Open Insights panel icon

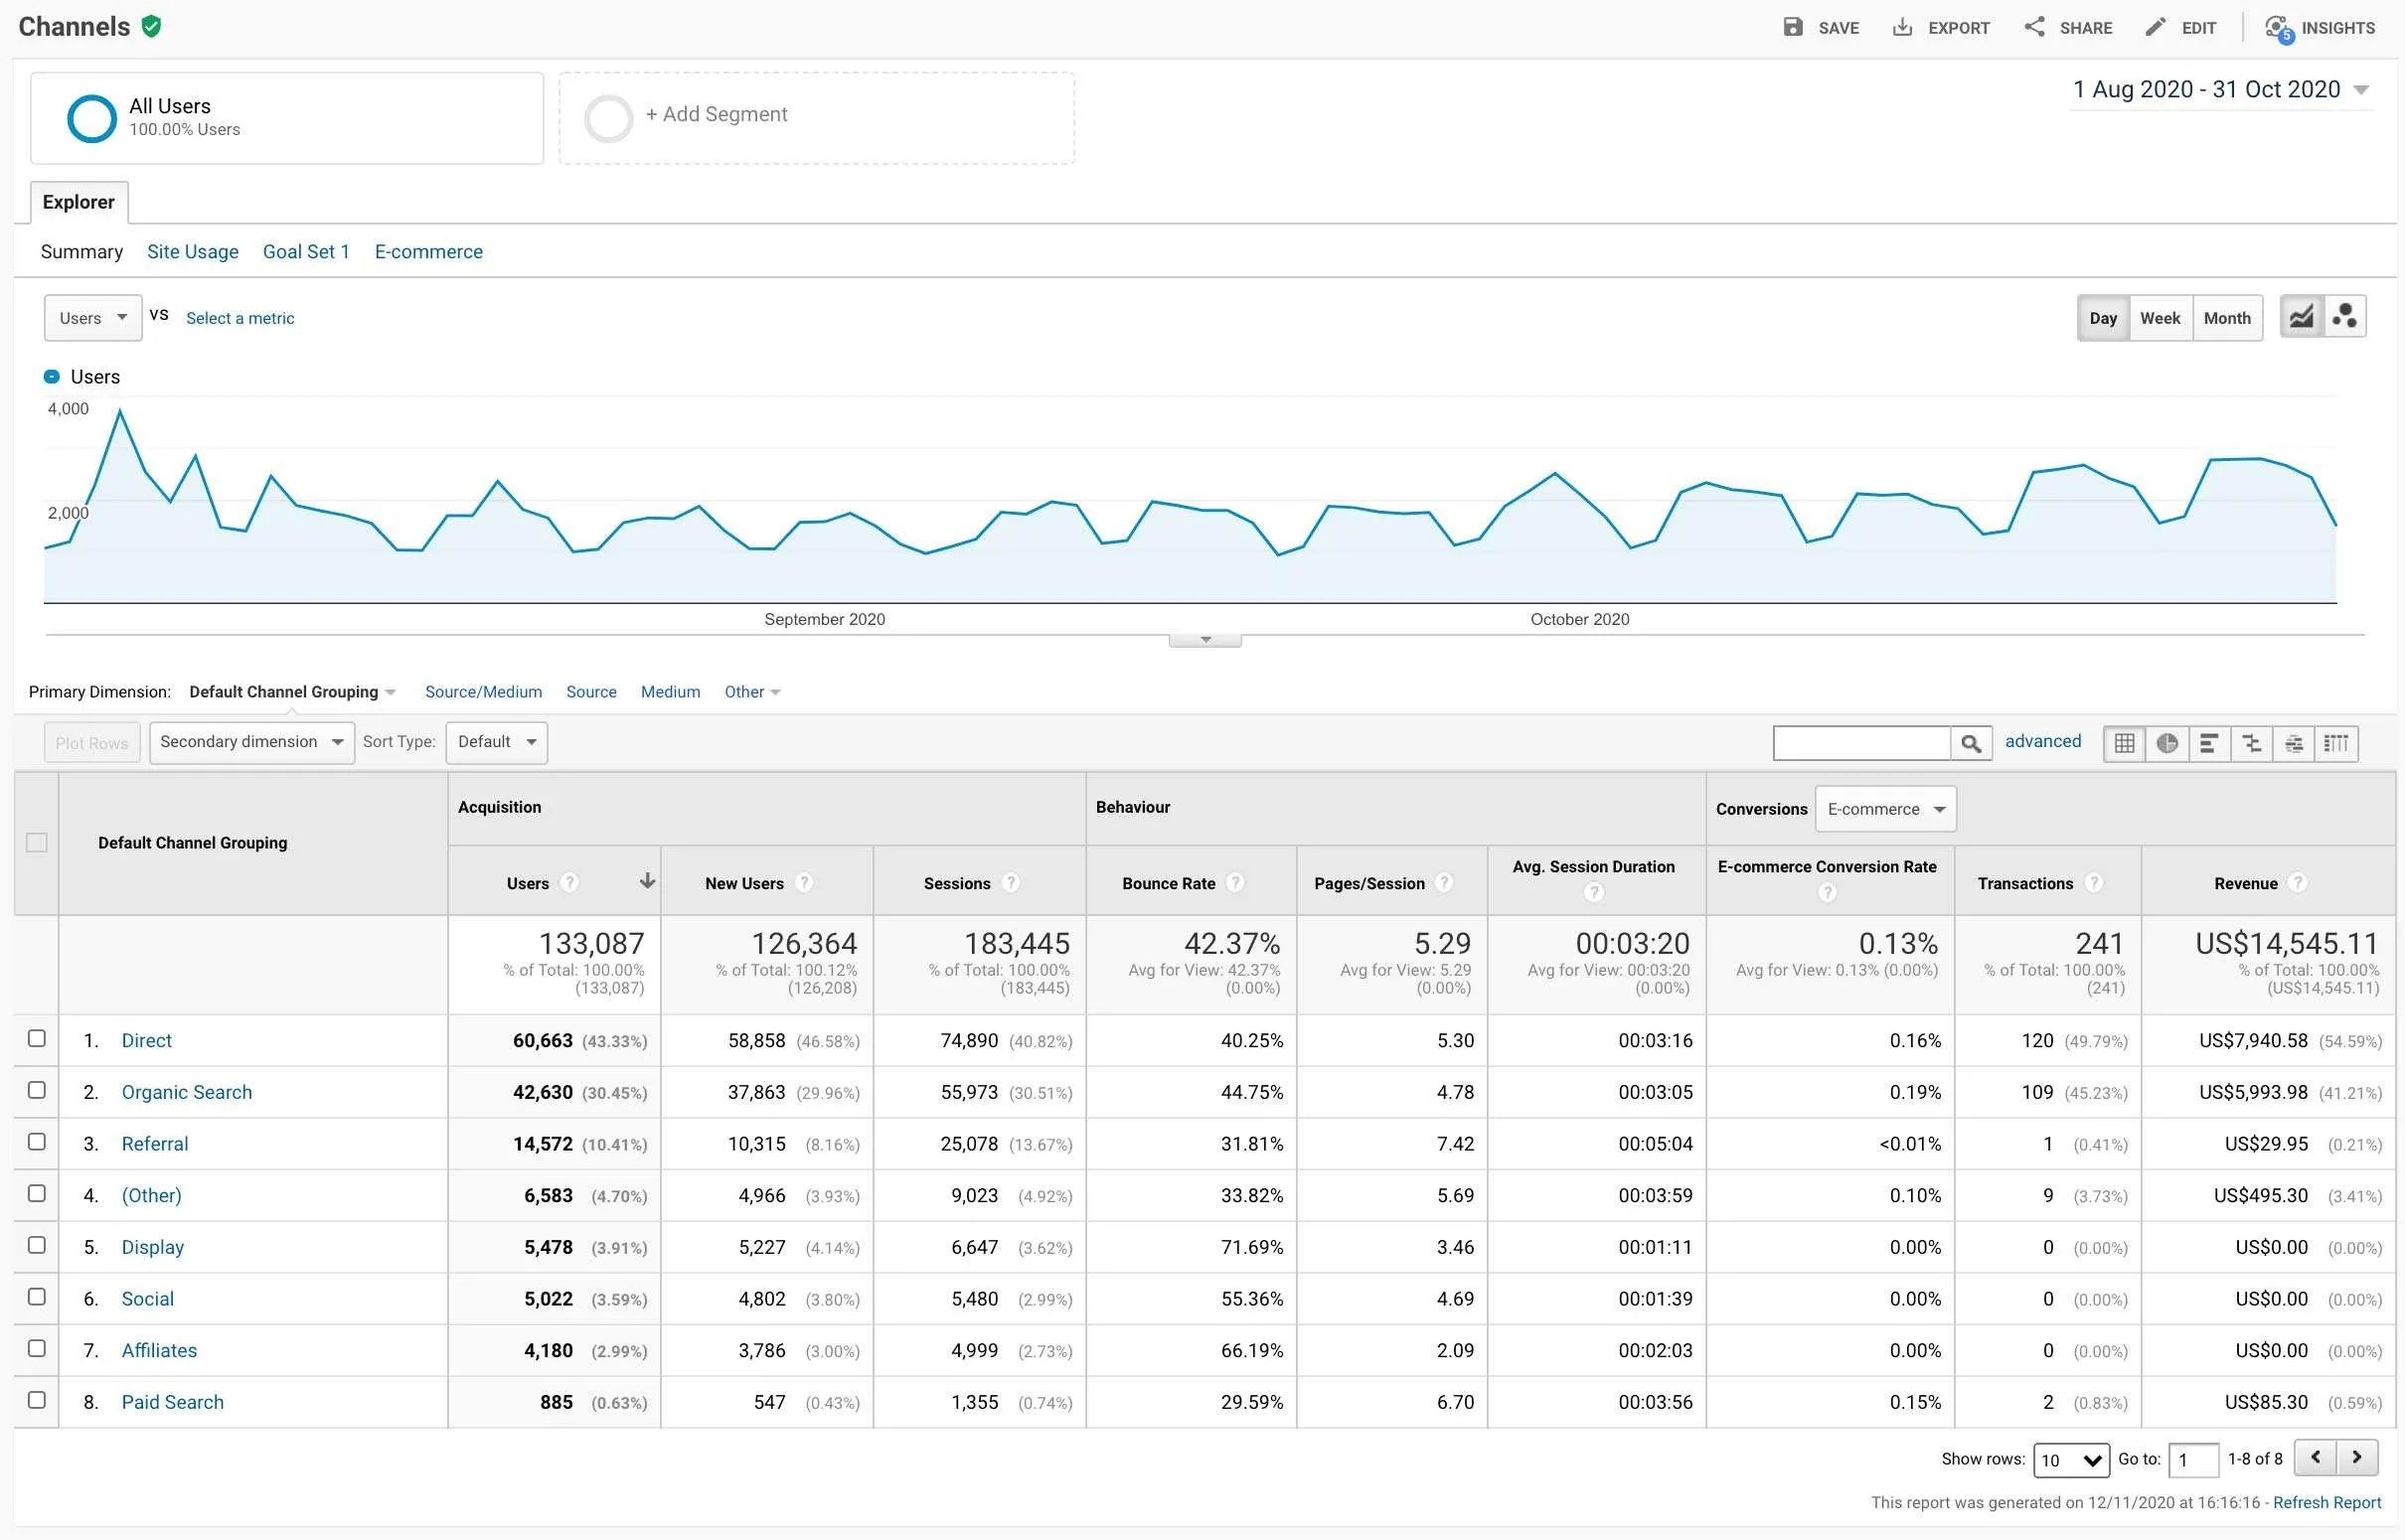2278,27
